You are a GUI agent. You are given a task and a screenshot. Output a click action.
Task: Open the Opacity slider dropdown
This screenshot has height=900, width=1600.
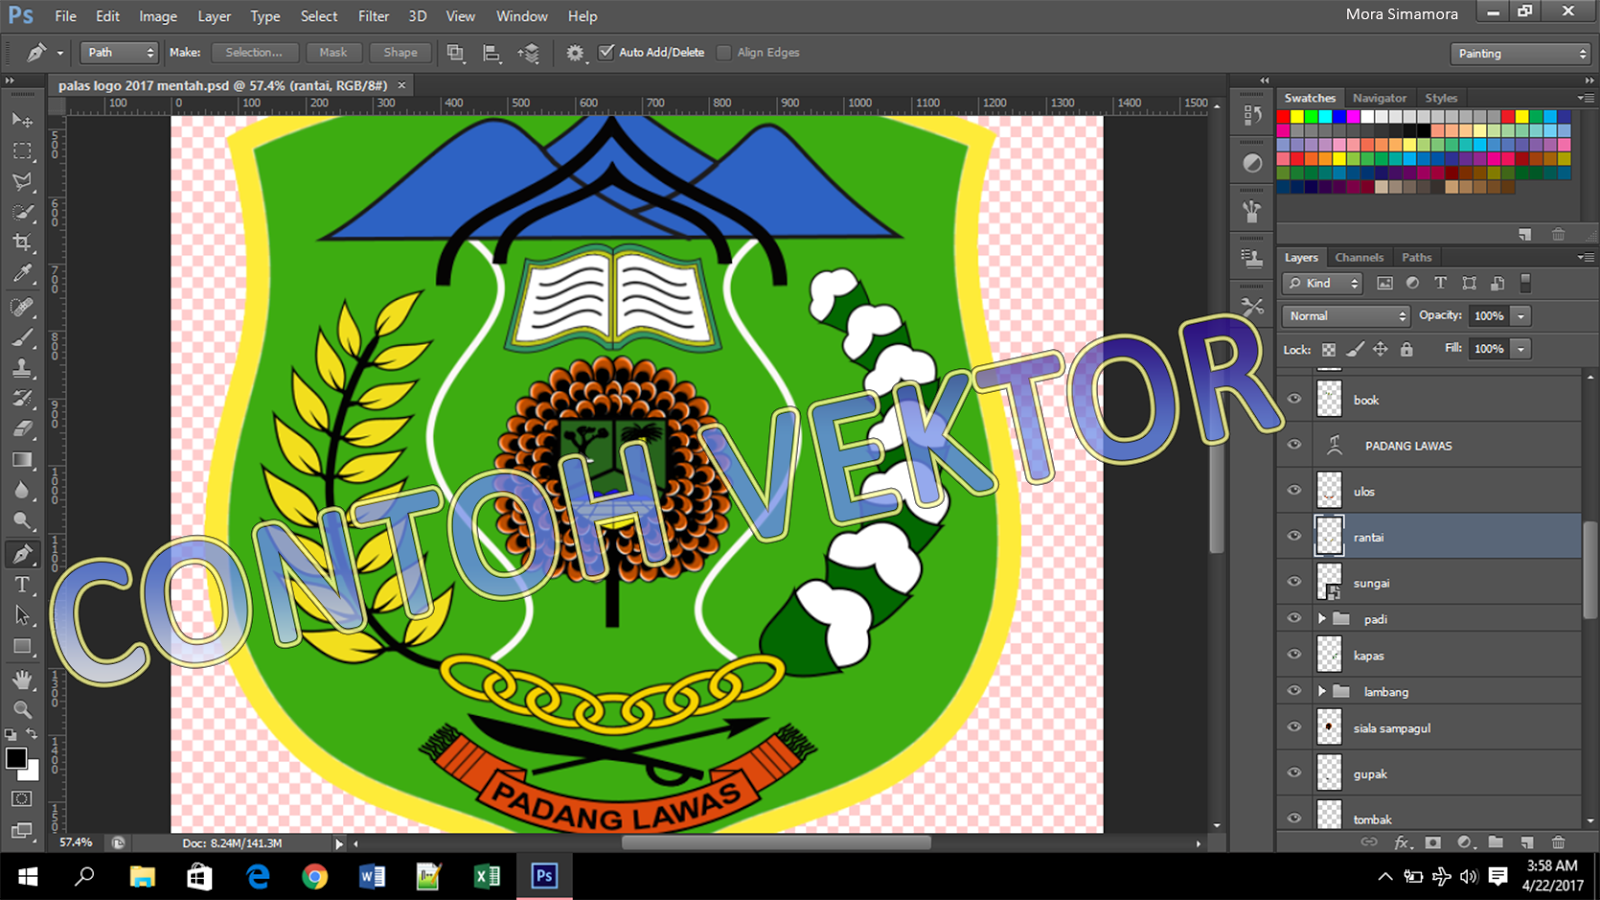(x=1521, y=316)
